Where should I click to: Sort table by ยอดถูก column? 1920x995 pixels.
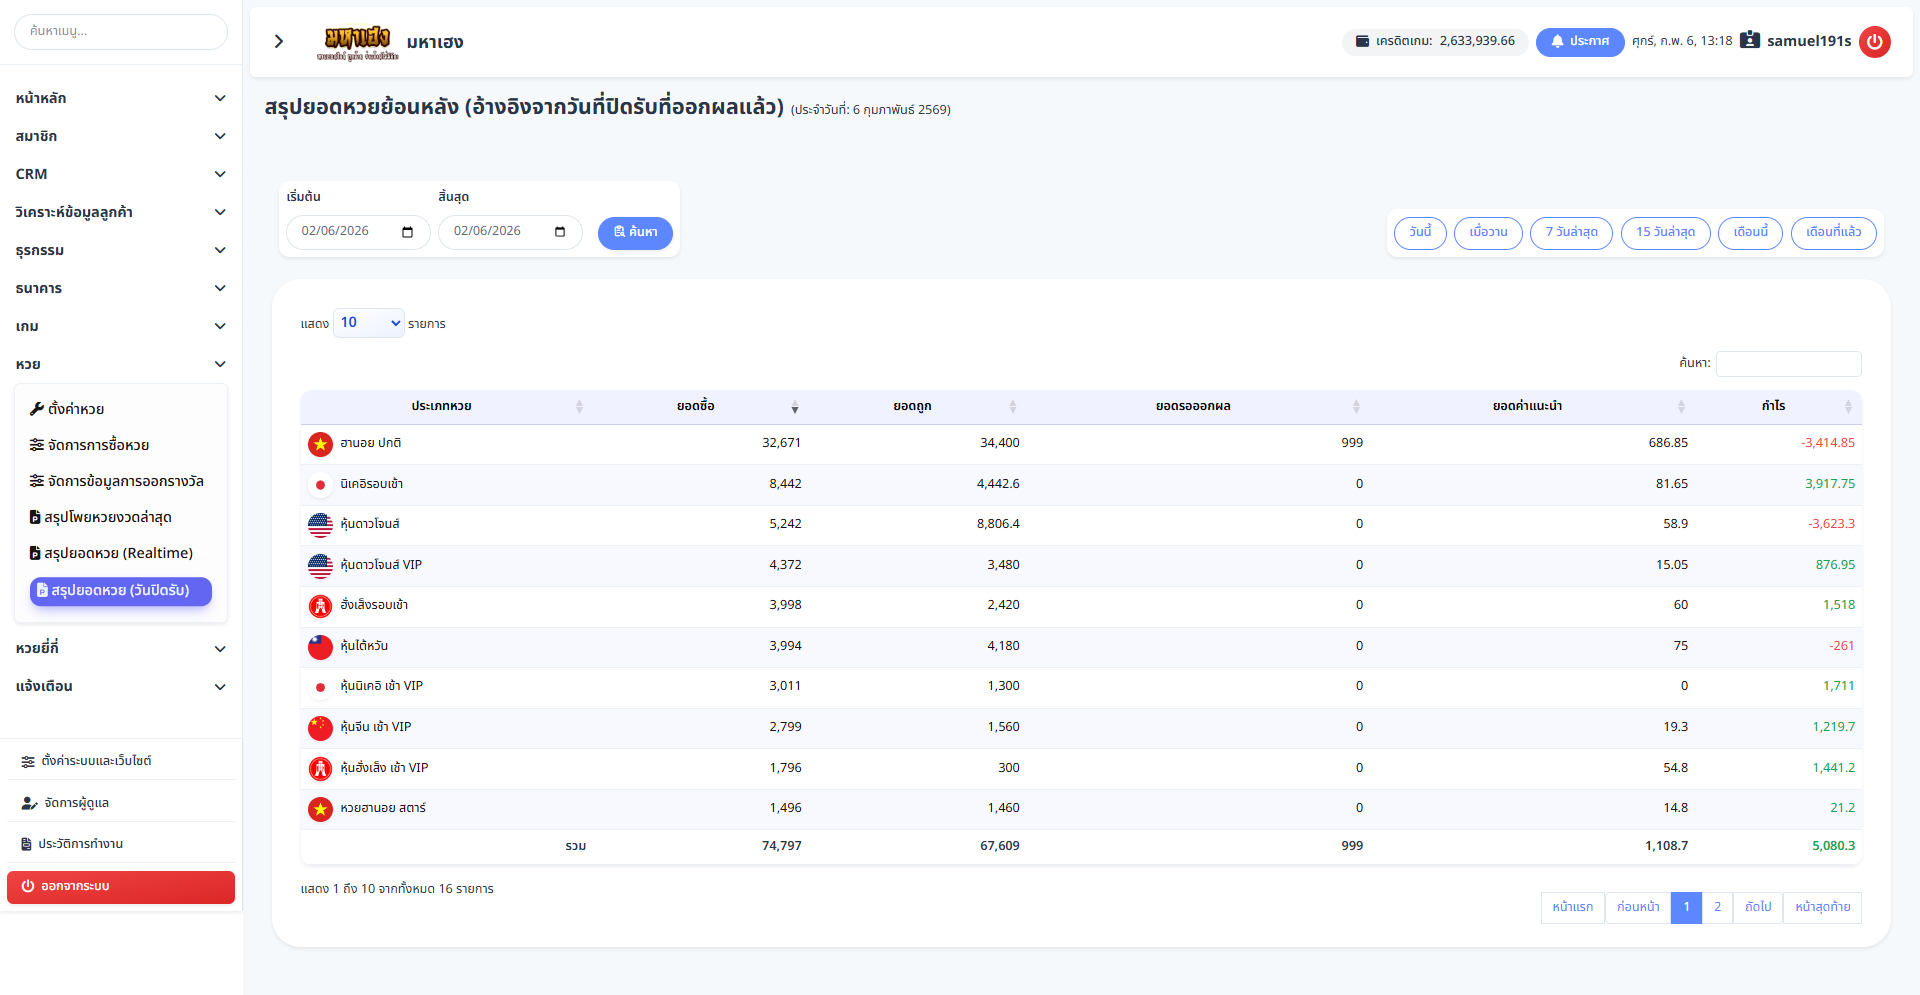click(912, 406)
